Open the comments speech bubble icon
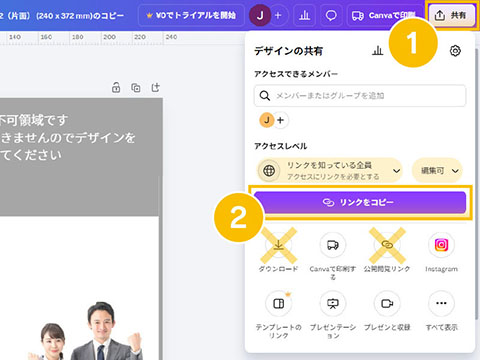 [x=331, y=15]
